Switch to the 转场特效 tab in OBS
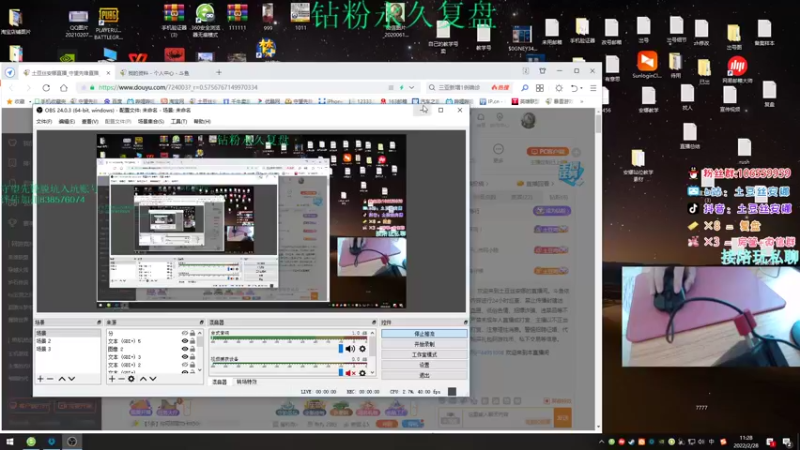This screenshot has width=800, height=450. tap(246, 382)
